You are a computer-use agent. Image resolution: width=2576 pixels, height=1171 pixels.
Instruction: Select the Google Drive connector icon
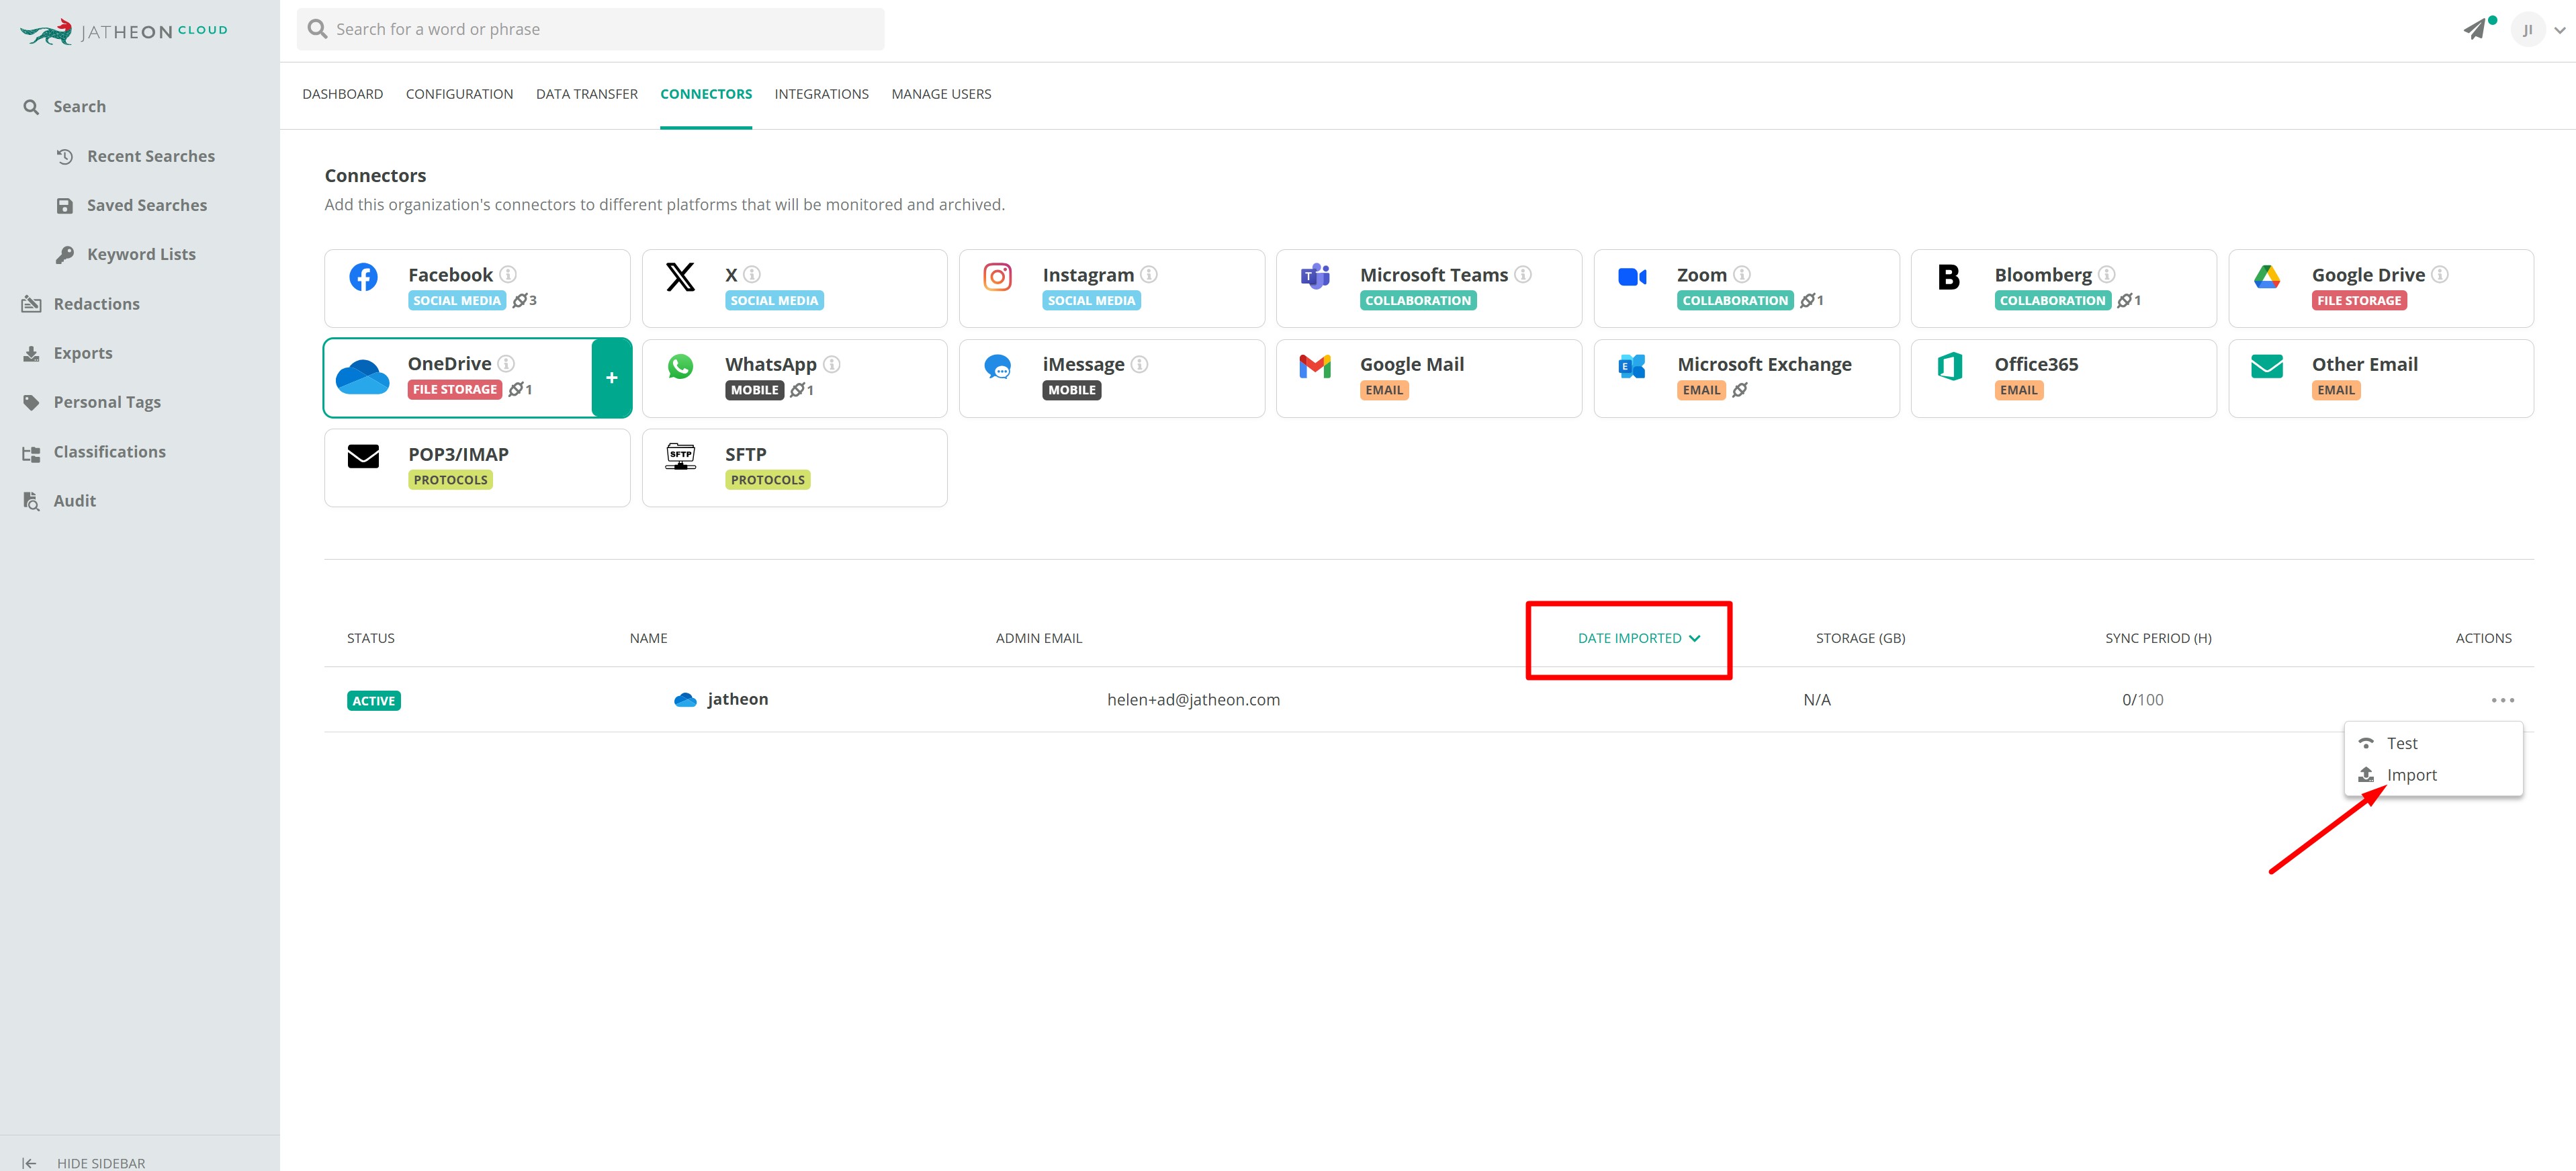(x=2267, y=277)
